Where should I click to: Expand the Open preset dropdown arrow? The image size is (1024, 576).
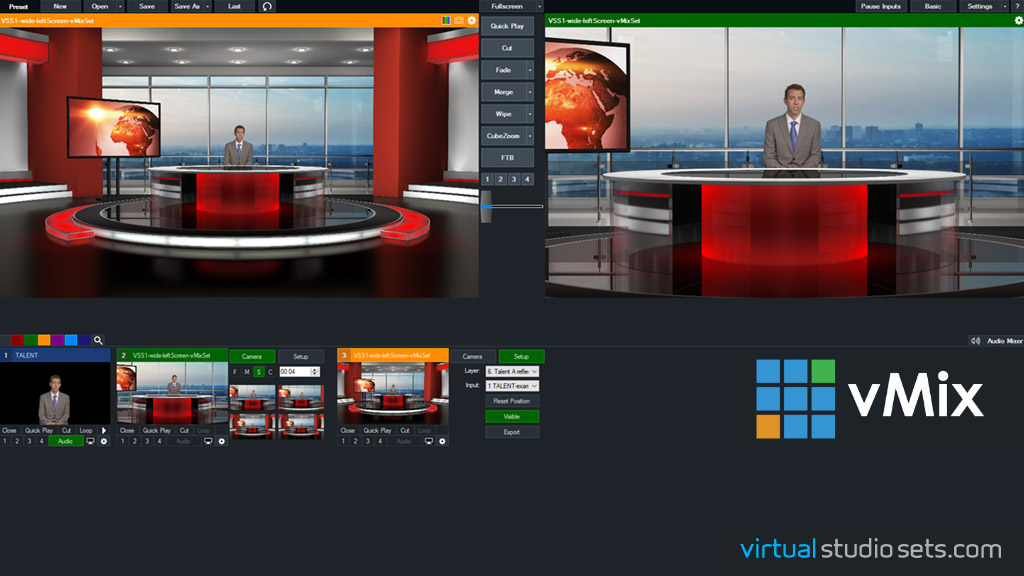click(120, 7)
